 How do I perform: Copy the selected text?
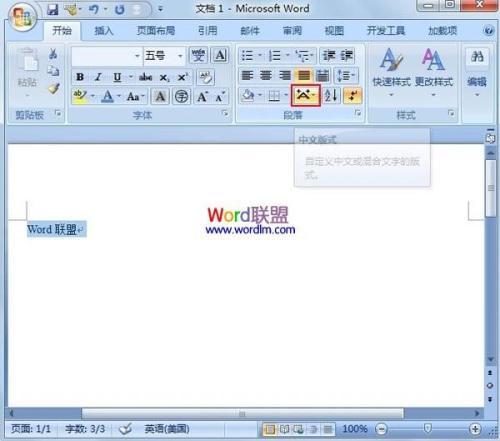pos(53,71)
